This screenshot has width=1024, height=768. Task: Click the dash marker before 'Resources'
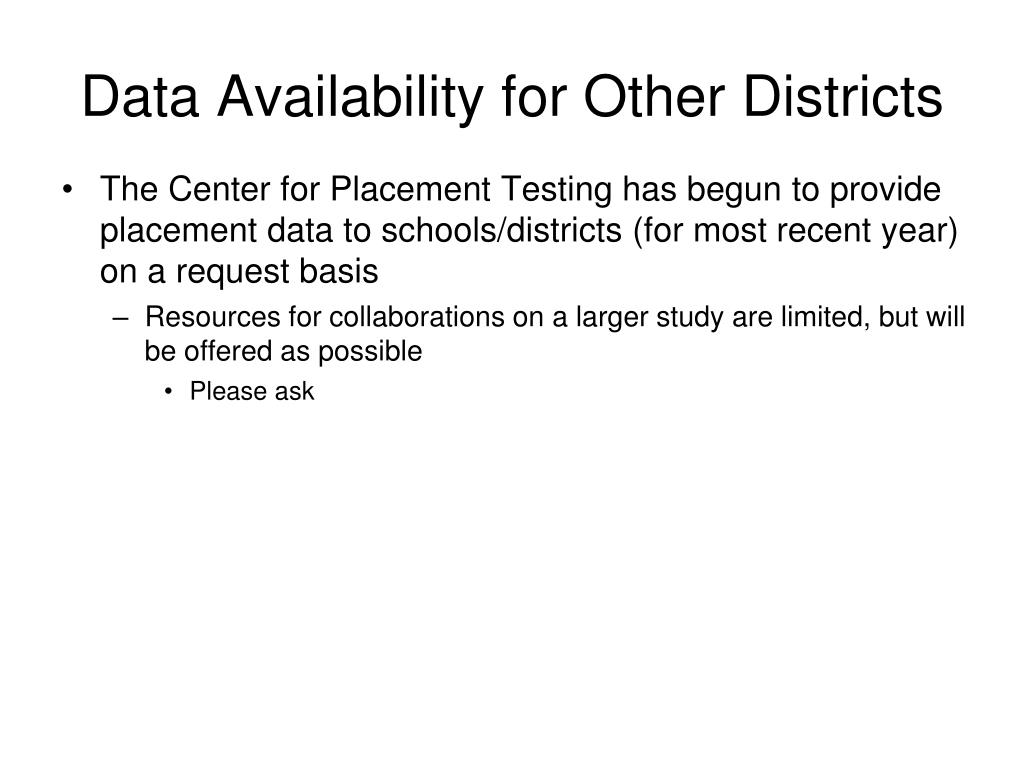coord(120,319)
